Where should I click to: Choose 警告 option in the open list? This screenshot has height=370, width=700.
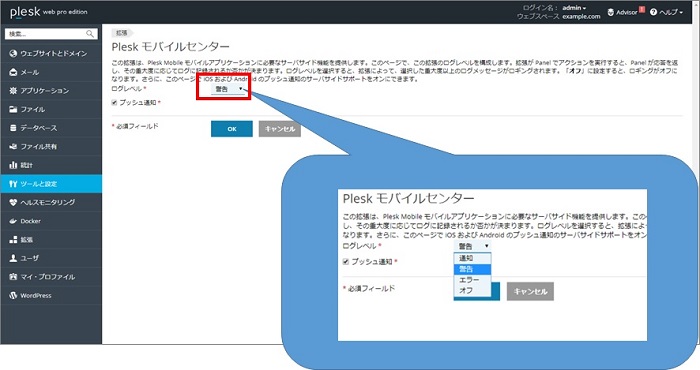(472, 269)
